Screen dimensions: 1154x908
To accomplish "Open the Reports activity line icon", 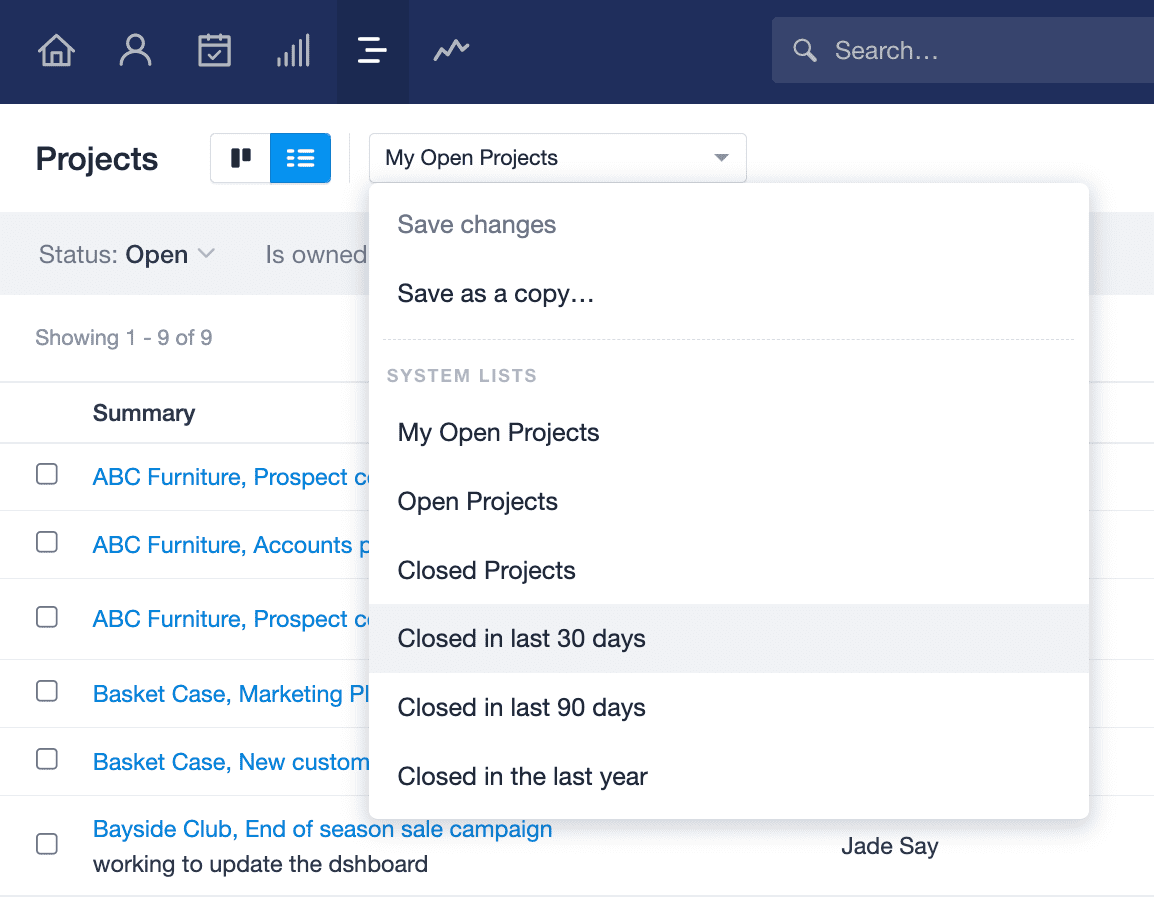I will click(451, 51).
